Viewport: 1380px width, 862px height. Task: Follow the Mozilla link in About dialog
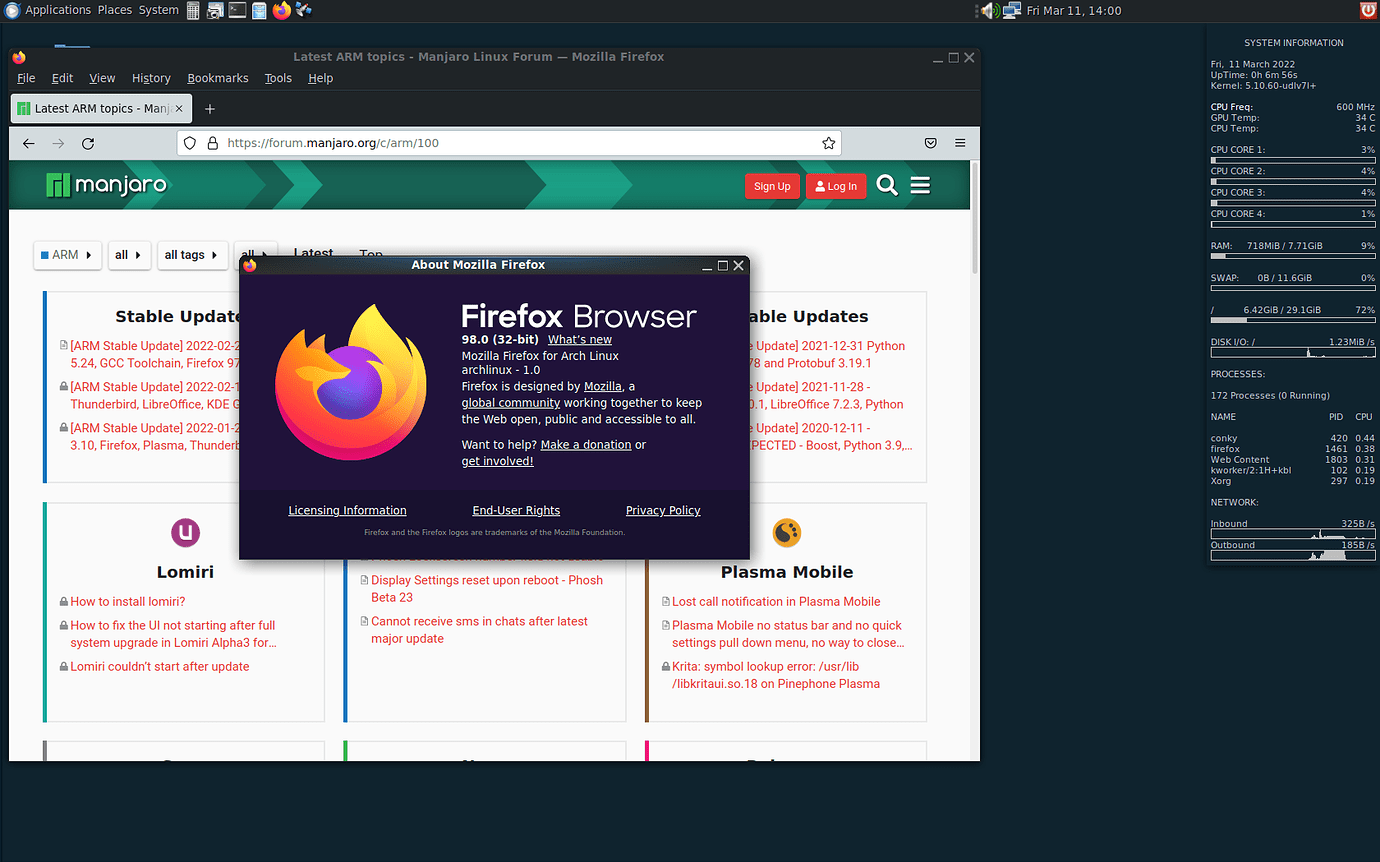[x=603, y=386]
